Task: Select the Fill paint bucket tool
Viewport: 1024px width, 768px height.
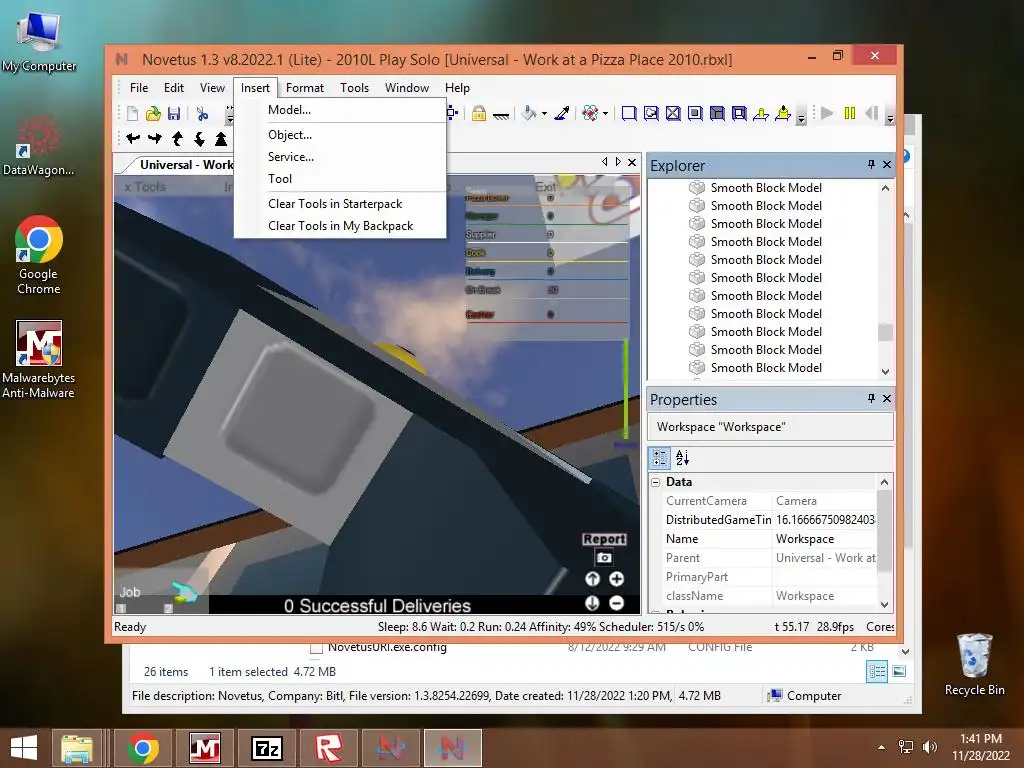Action: [528, 114]
